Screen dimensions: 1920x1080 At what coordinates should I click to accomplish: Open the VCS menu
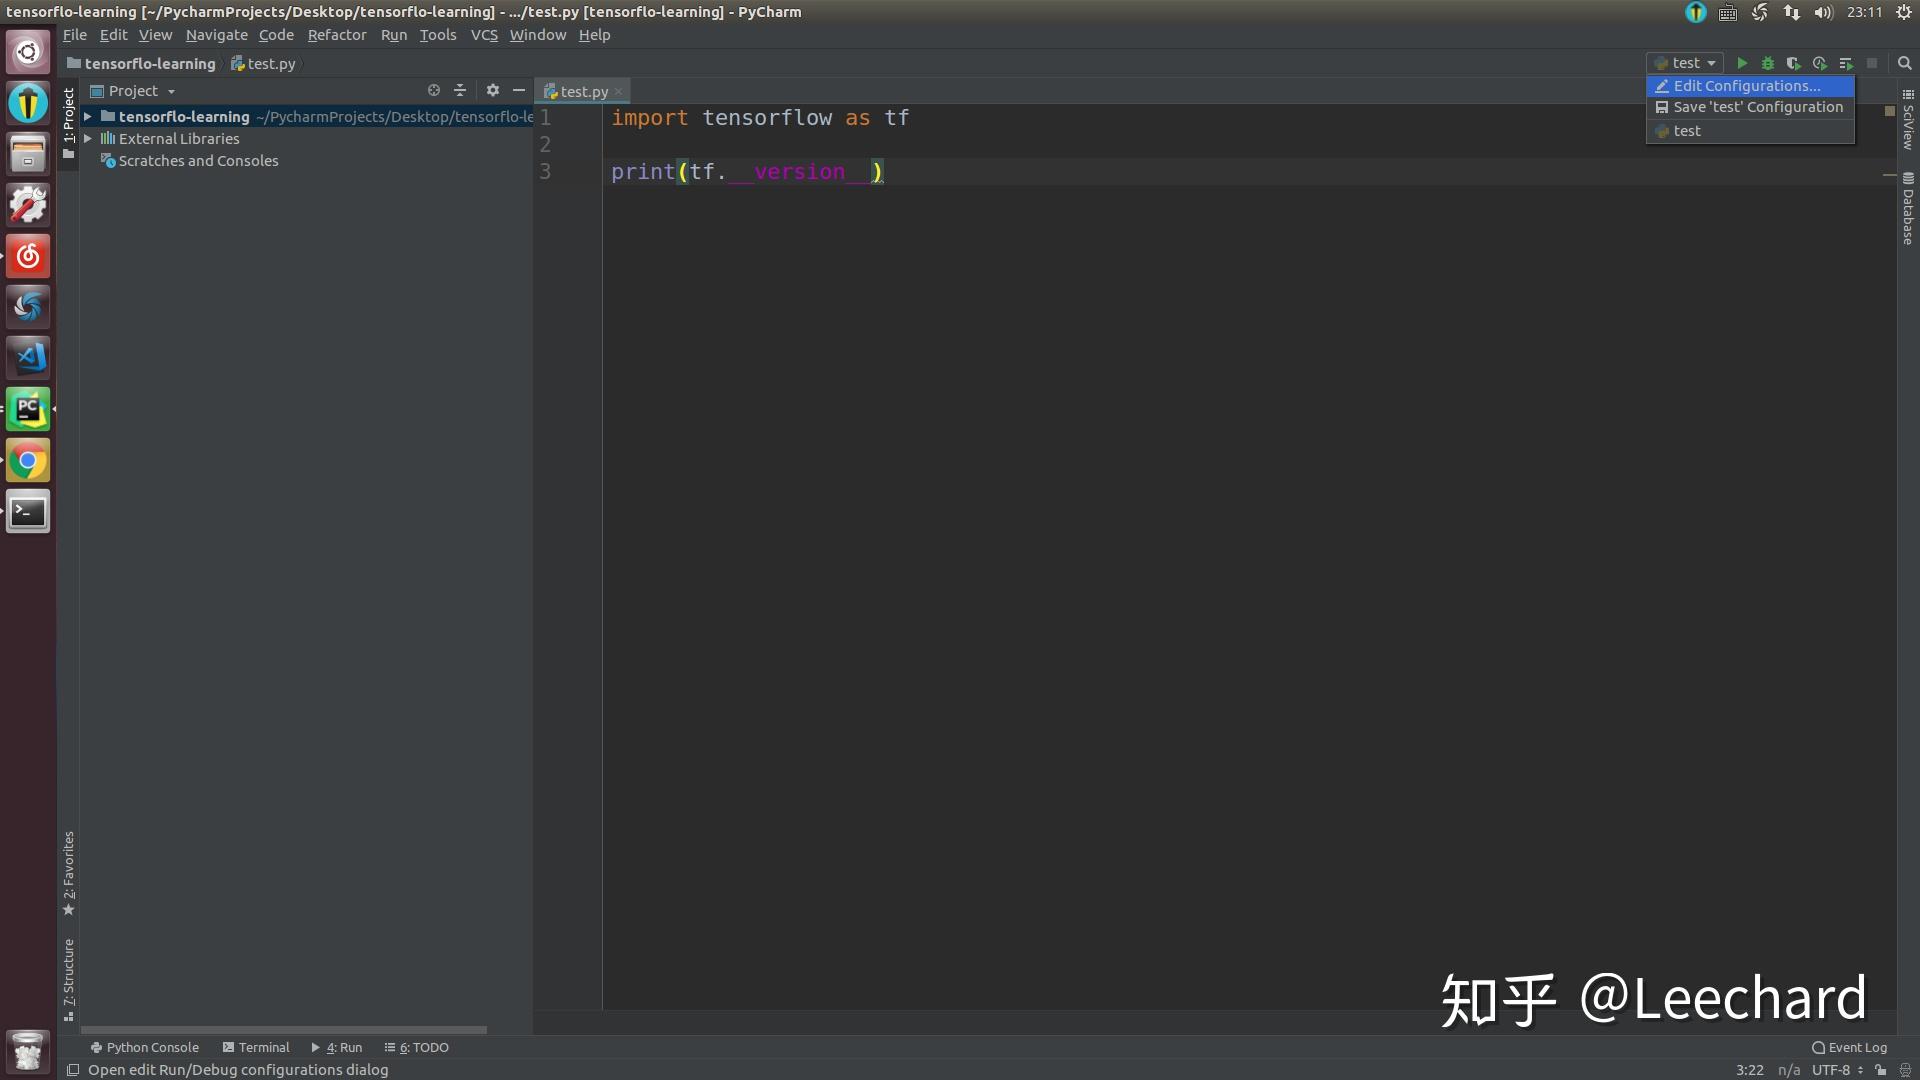click(x=484, y=35)
